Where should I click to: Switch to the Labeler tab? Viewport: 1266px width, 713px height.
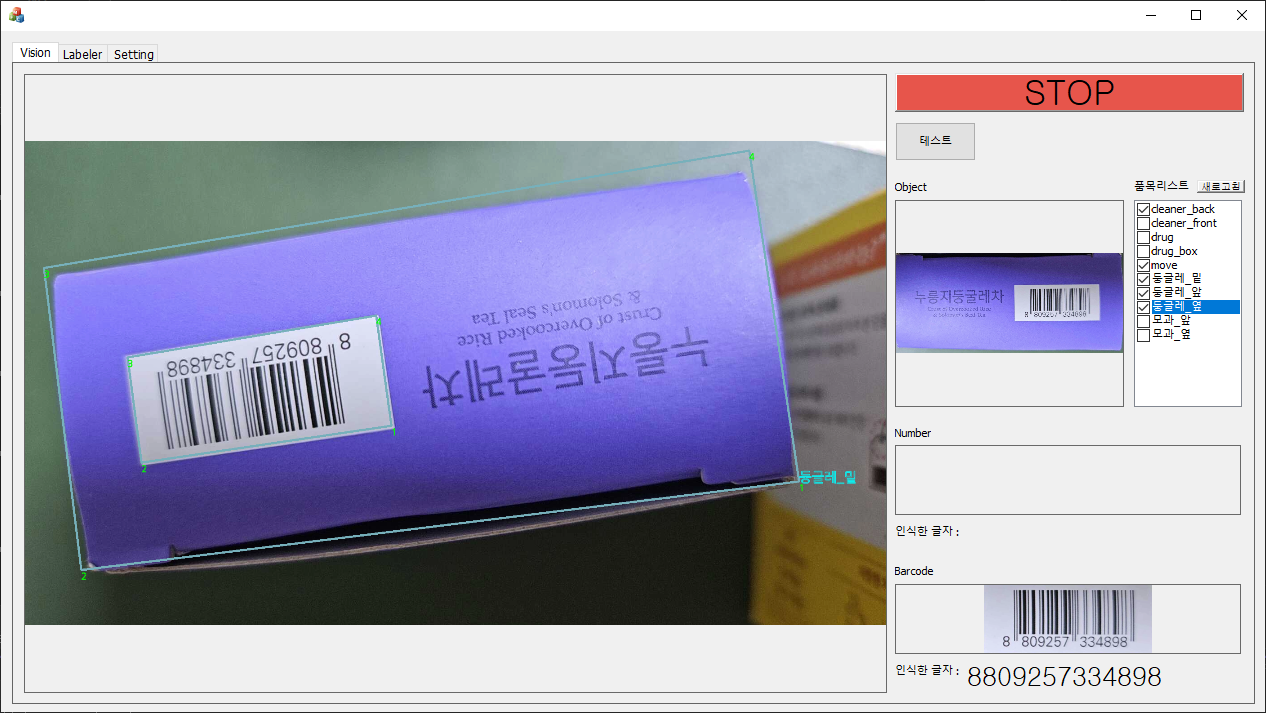pyautogui.click(x=82, y=54)
